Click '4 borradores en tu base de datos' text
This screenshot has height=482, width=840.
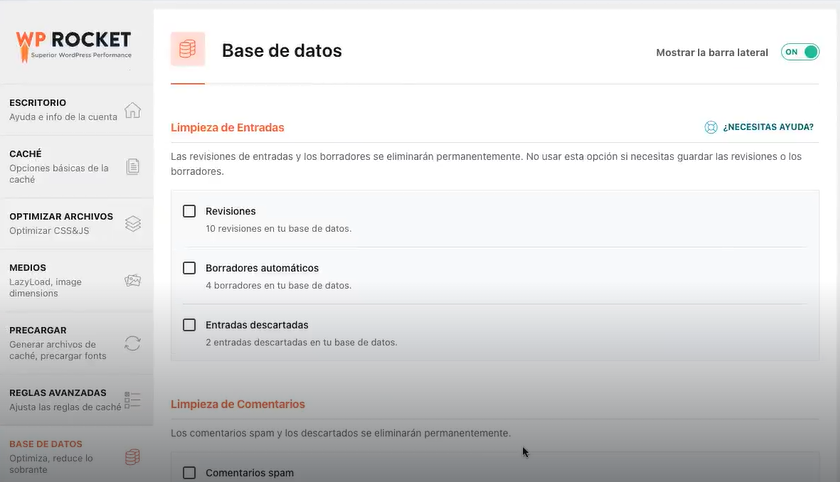[279, 285]
